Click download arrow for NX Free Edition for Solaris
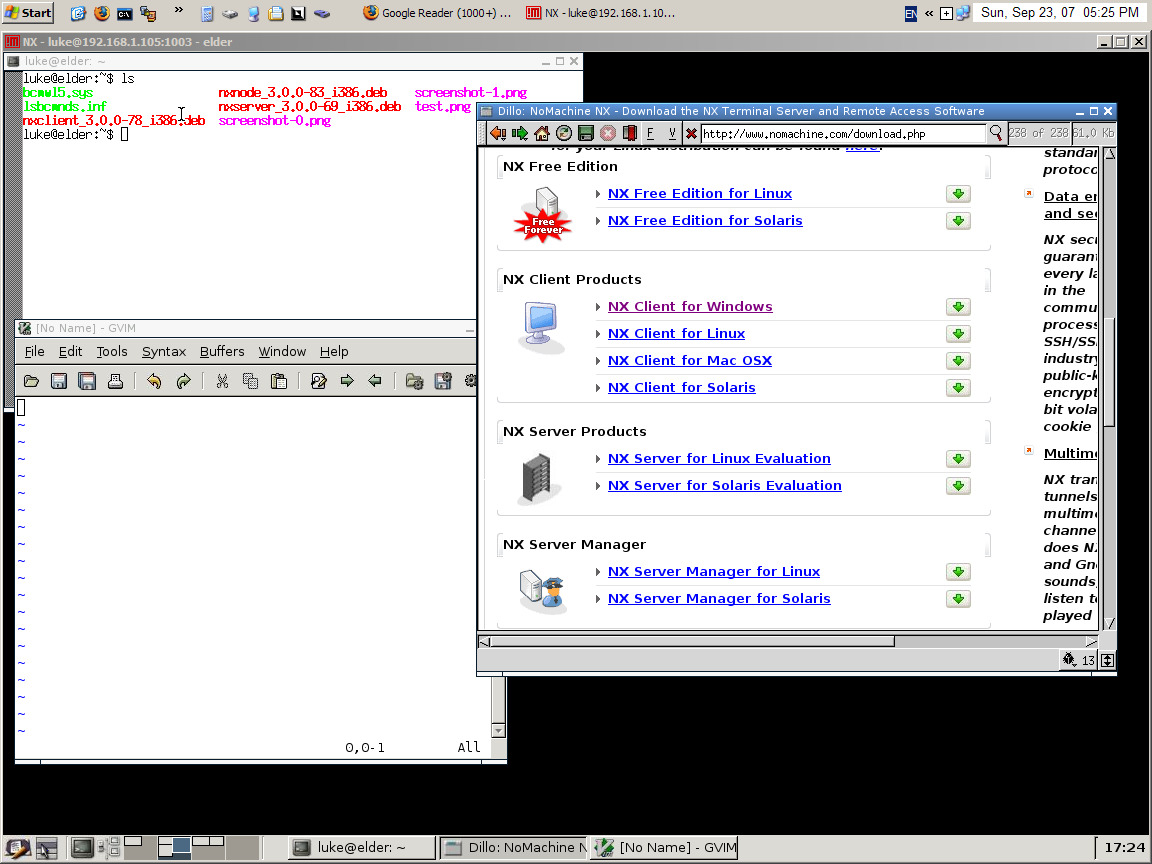The image size is (1152, 864). click(x=957, y=221)
